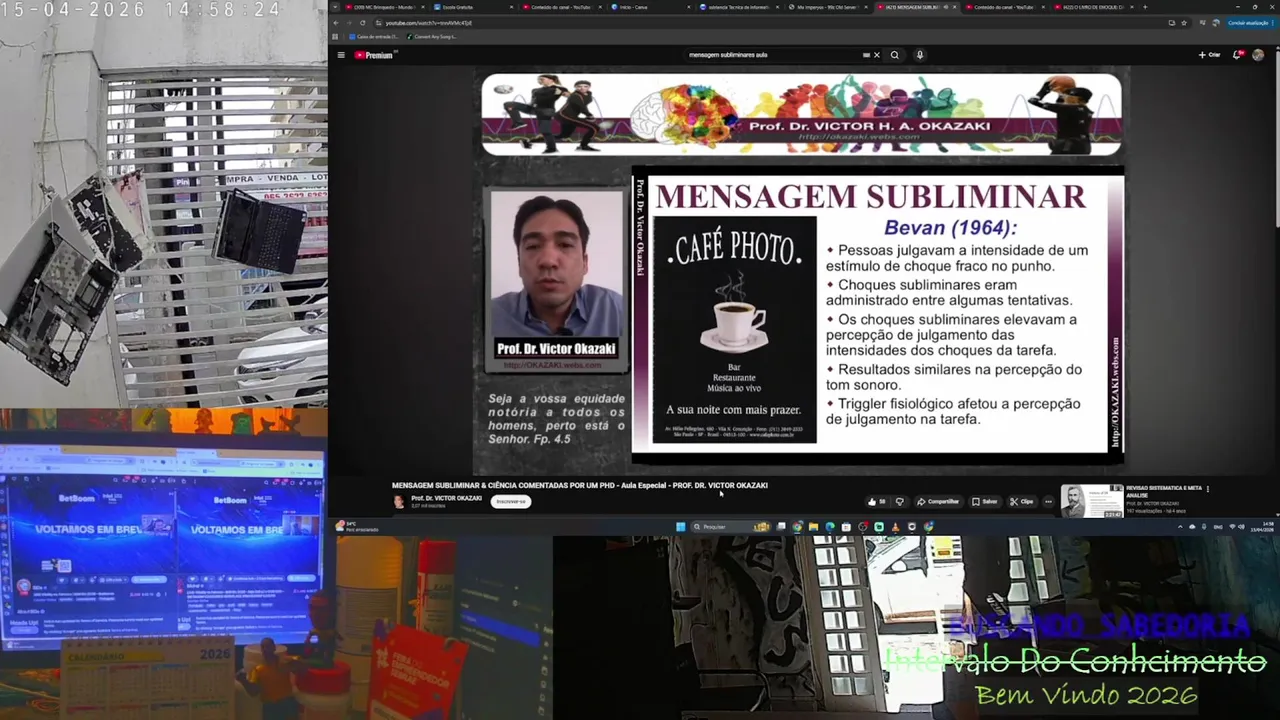Create a clip with the Clipe button

pos(1021,502)
